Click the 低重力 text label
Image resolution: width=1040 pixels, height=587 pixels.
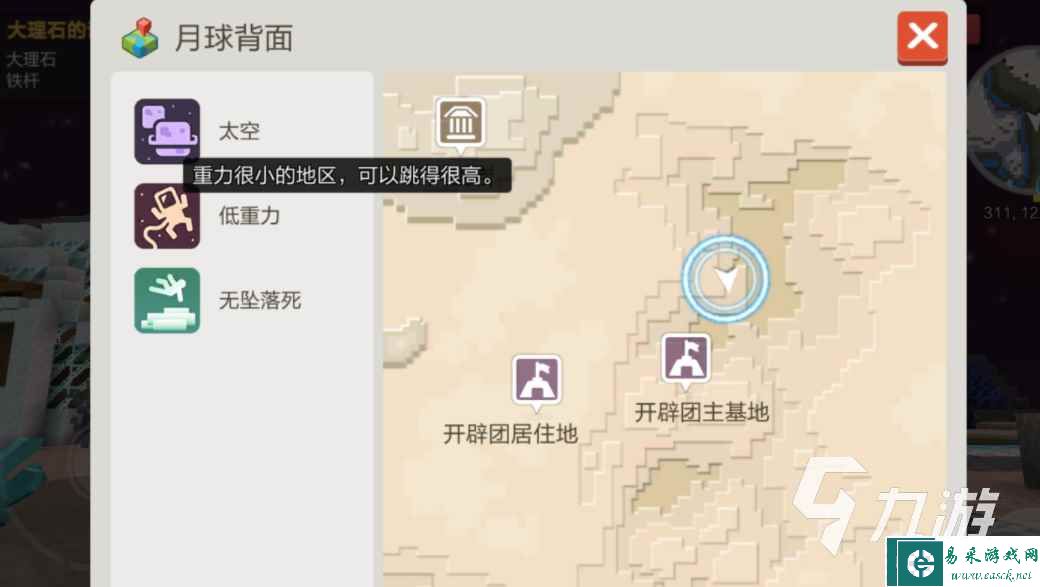pos(250,216)
